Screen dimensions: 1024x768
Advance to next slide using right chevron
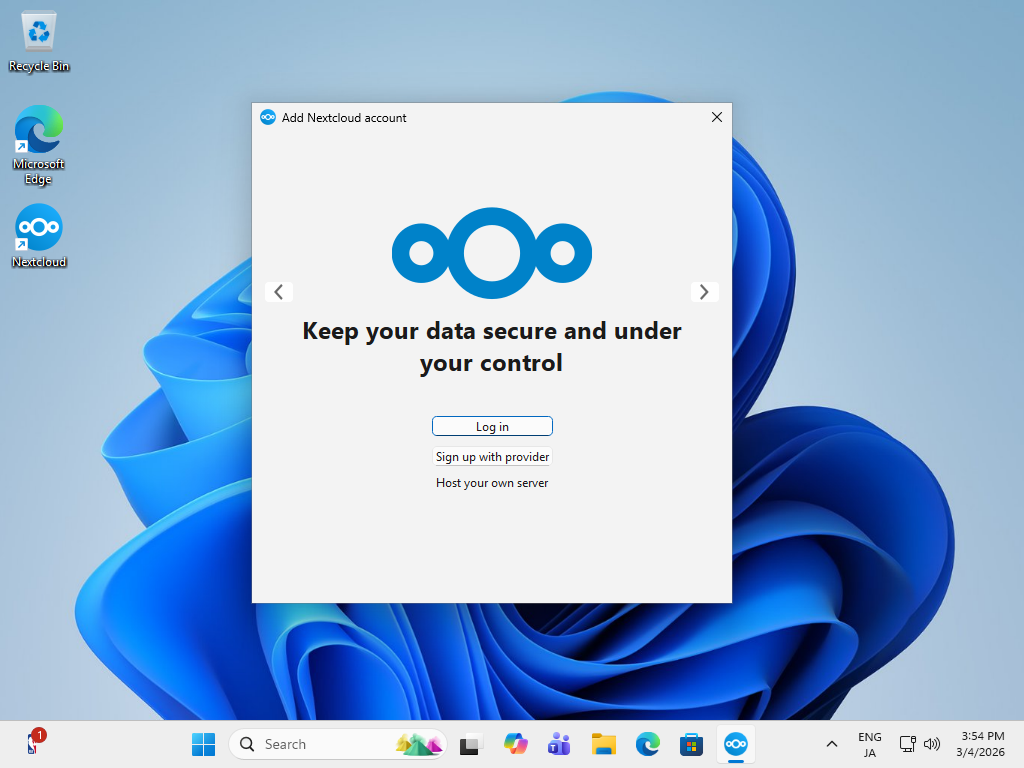point(704,292)
